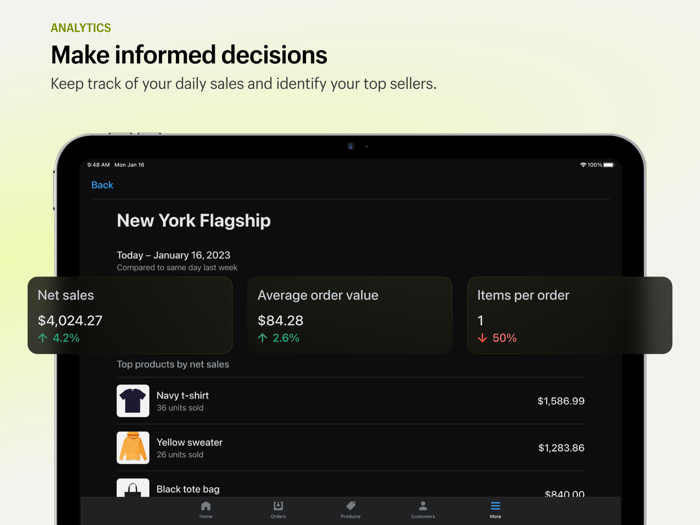The width and height of the screenshot is (700, 525).
Task: Select the Navy t-shirt product name
Action: click(x=182, y=396)
